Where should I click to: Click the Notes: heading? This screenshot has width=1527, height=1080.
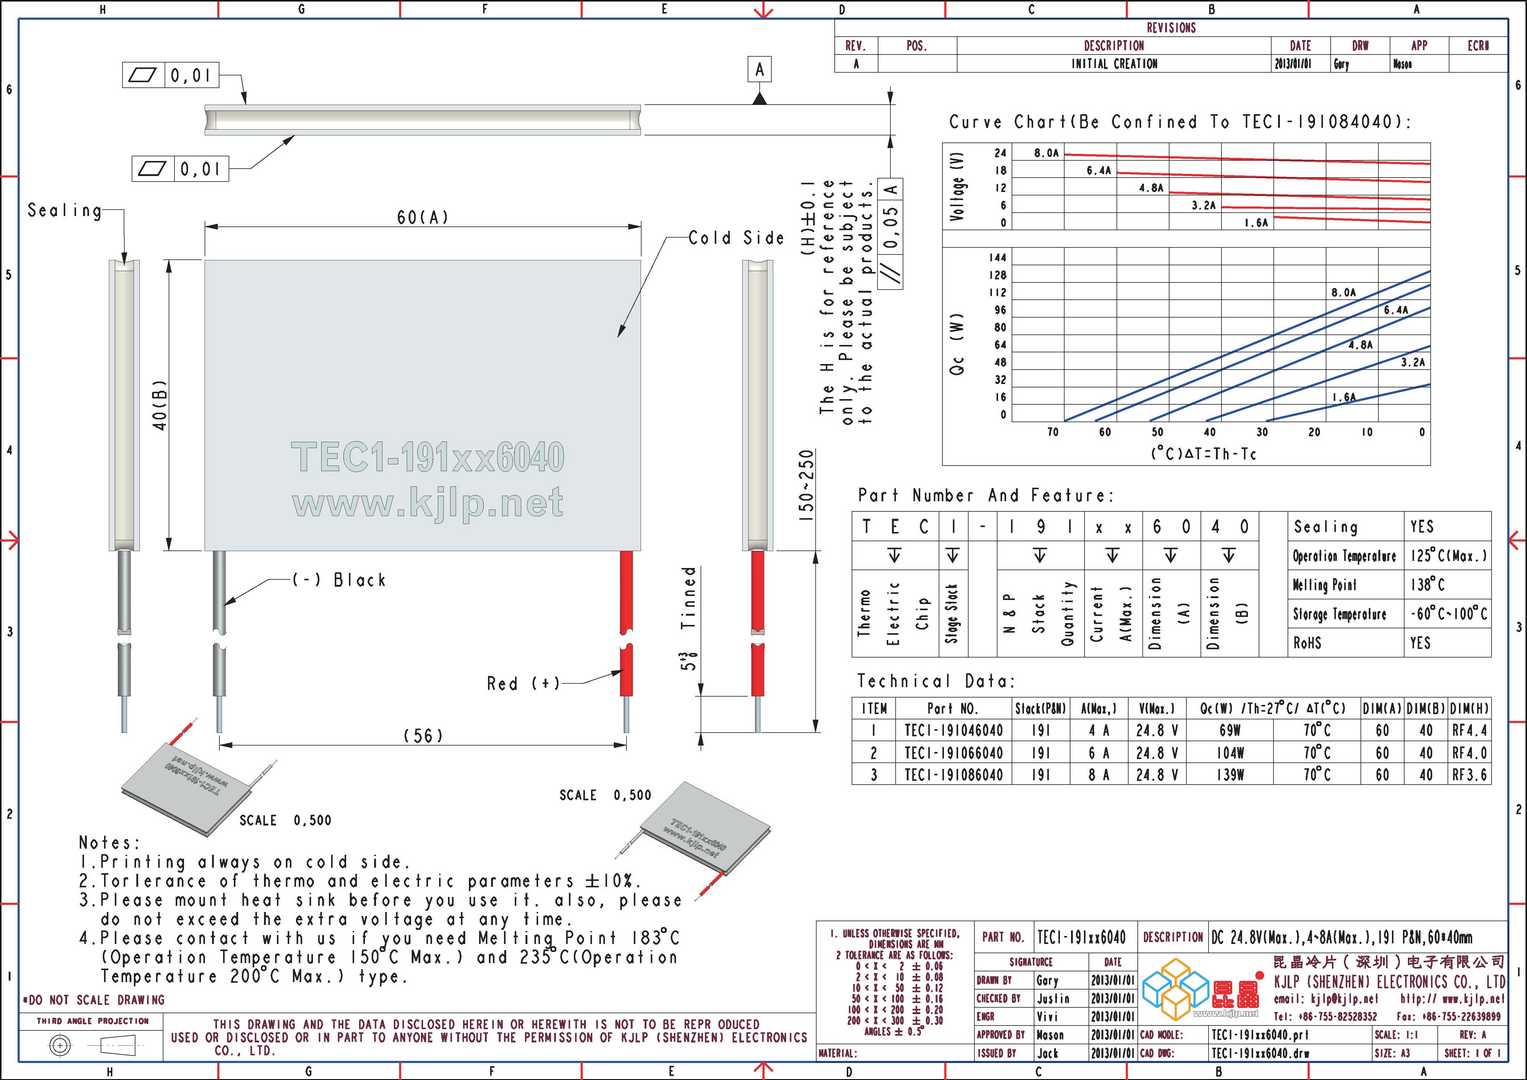point(110,843)
